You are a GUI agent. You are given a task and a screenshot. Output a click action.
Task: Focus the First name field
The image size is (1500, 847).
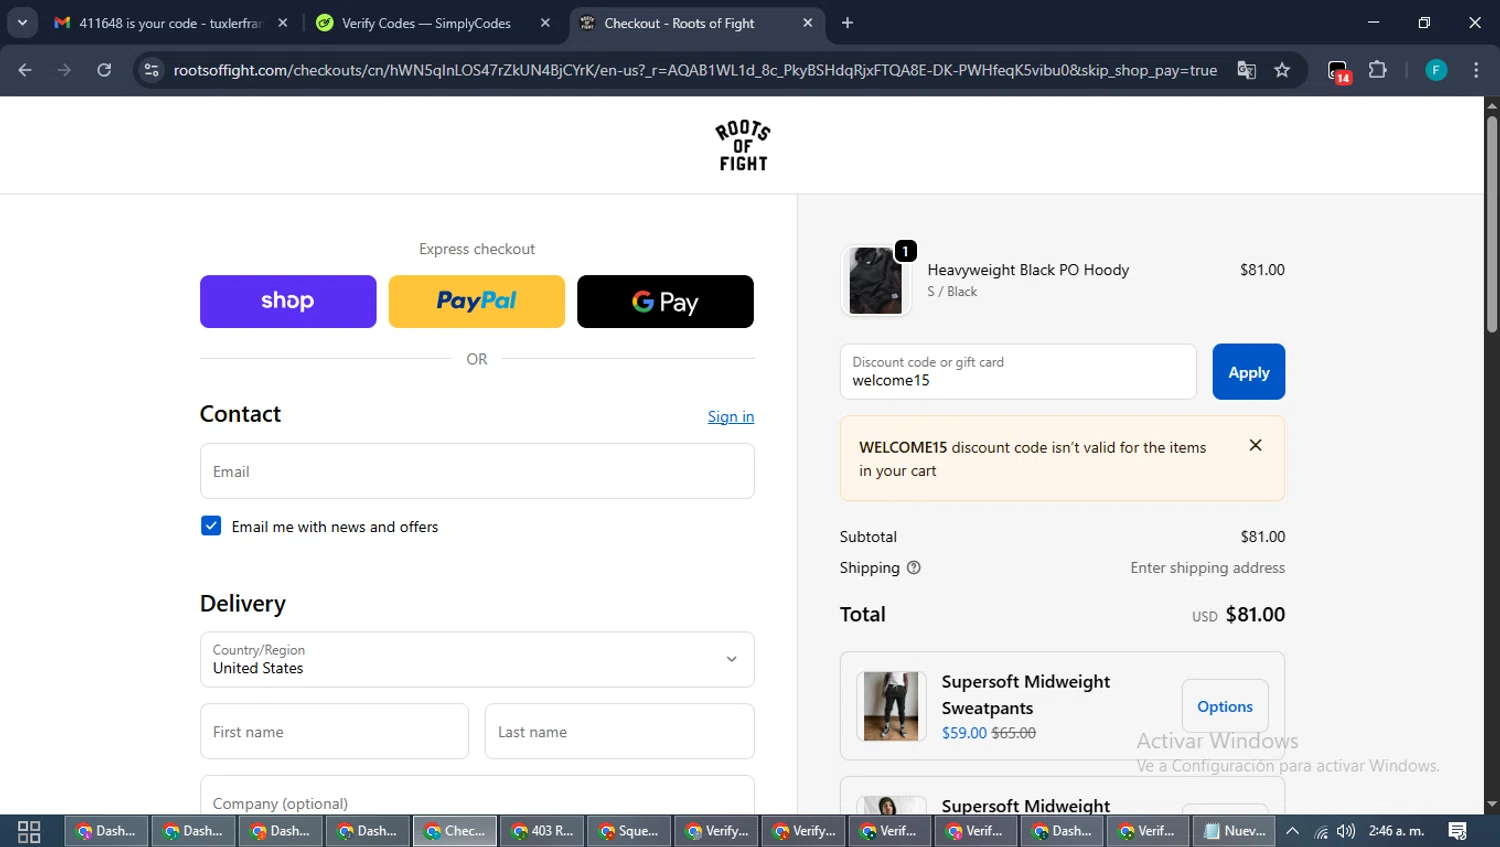334,731
